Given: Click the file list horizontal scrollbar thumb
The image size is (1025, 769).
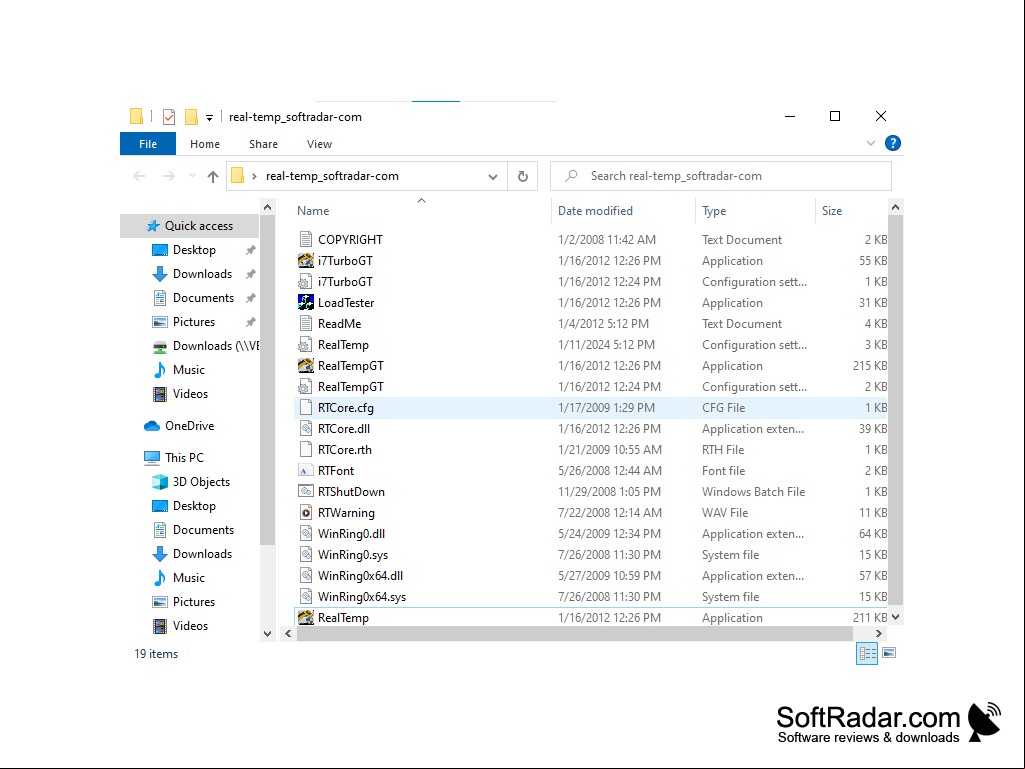Looking at the screenshot, I should click(575, 633).
